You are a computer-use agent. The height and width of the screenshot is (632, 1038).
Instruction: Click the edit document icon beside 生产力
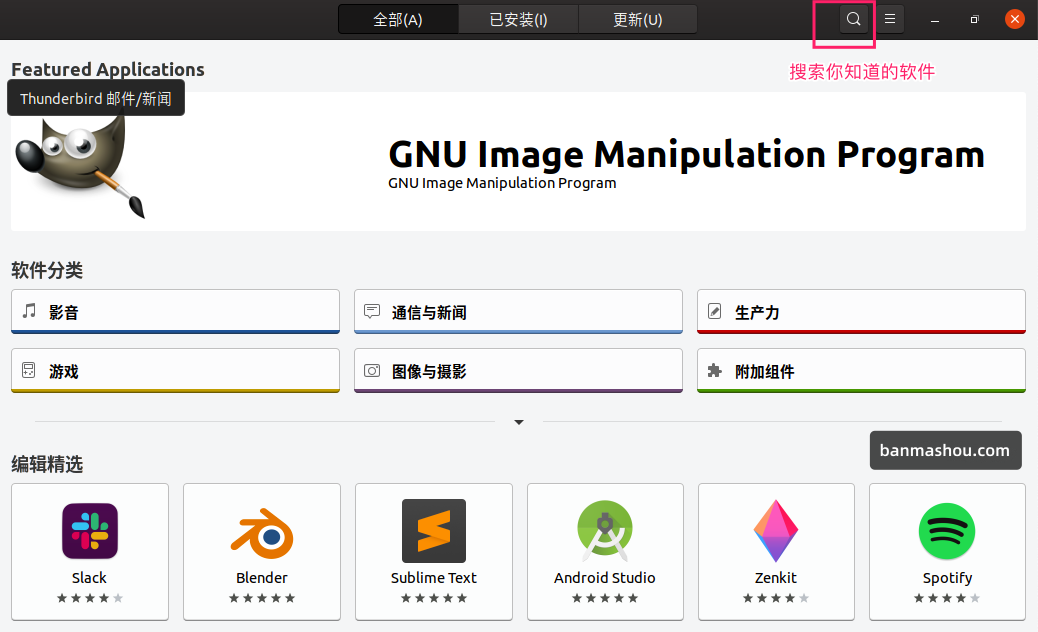[x=715, y=311]
